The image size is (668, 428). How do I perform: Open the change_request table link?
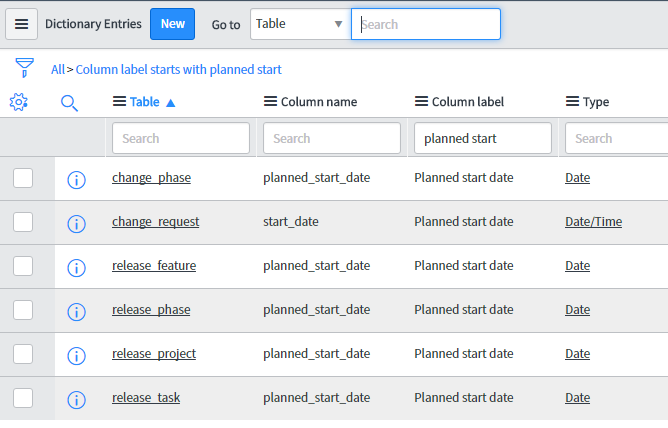point(155,222)
